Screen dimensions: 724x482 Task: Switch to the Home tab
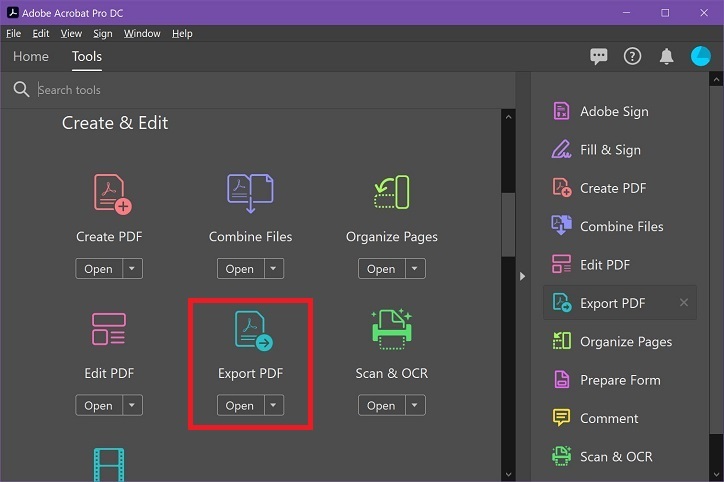(x=30, y=56)
